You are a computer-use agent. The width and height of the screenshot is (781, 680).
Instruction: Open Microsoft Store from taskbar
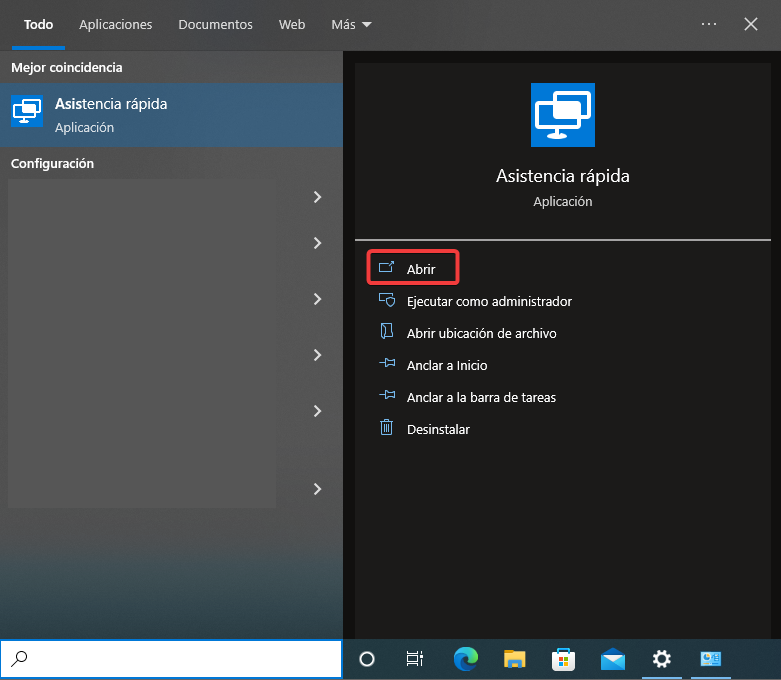point(563,659)
